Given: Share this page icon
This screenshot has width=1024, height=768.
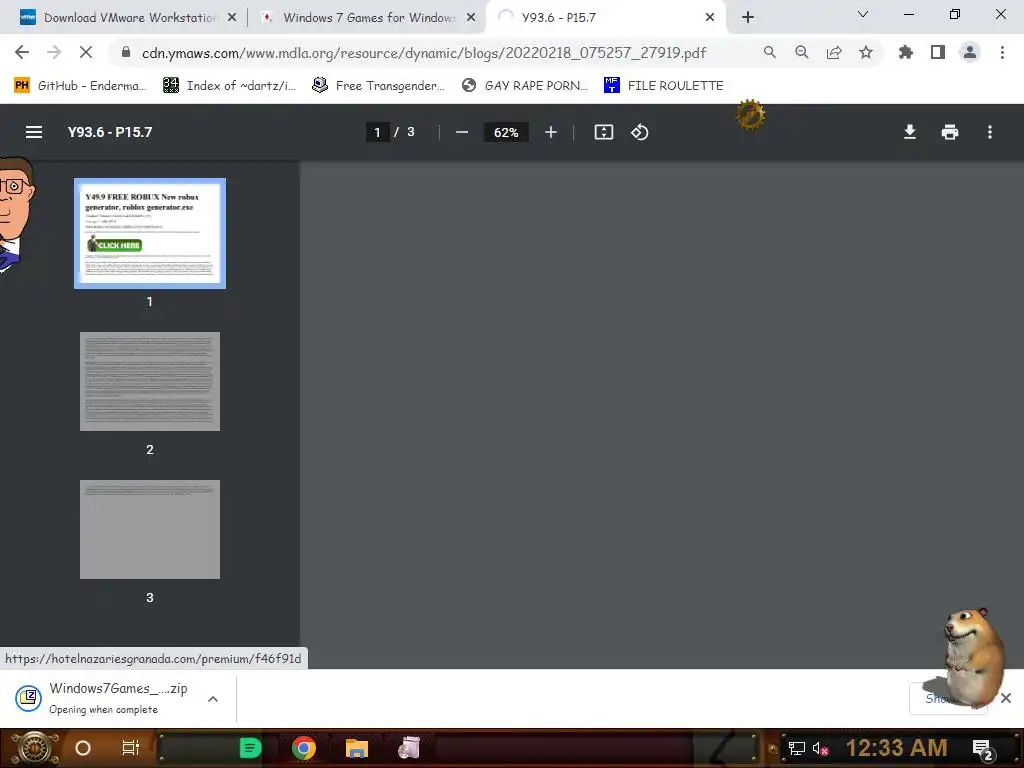Looking at the screenshot, I should (834, 52).
